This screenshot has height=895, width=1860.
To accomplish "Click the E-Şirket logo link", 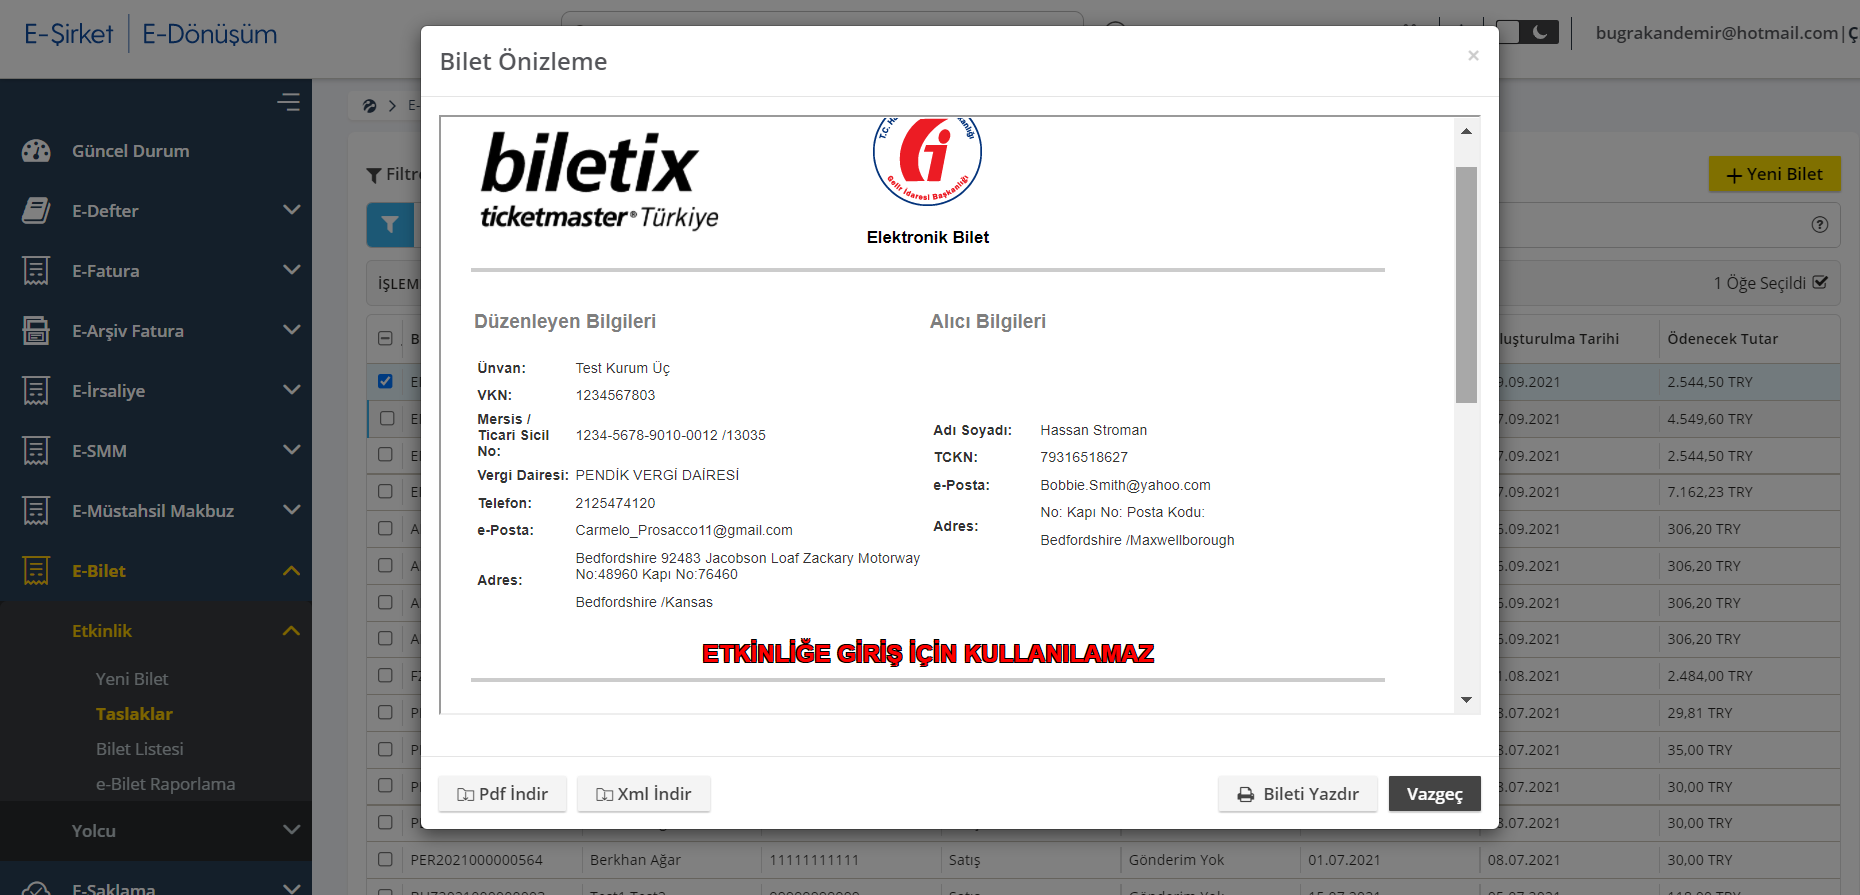I will (69, 34).
